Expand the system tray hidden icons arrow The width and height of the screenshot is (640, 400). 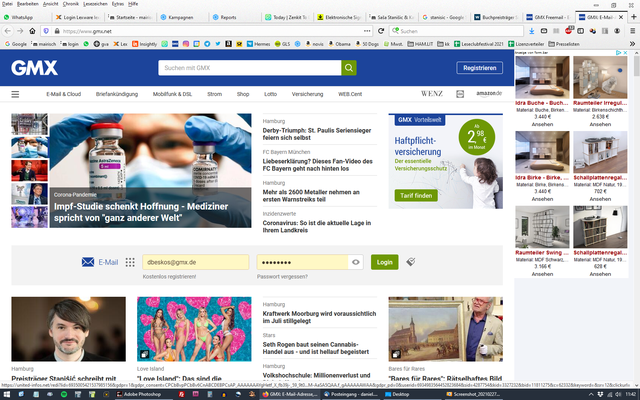click(590, 394)
